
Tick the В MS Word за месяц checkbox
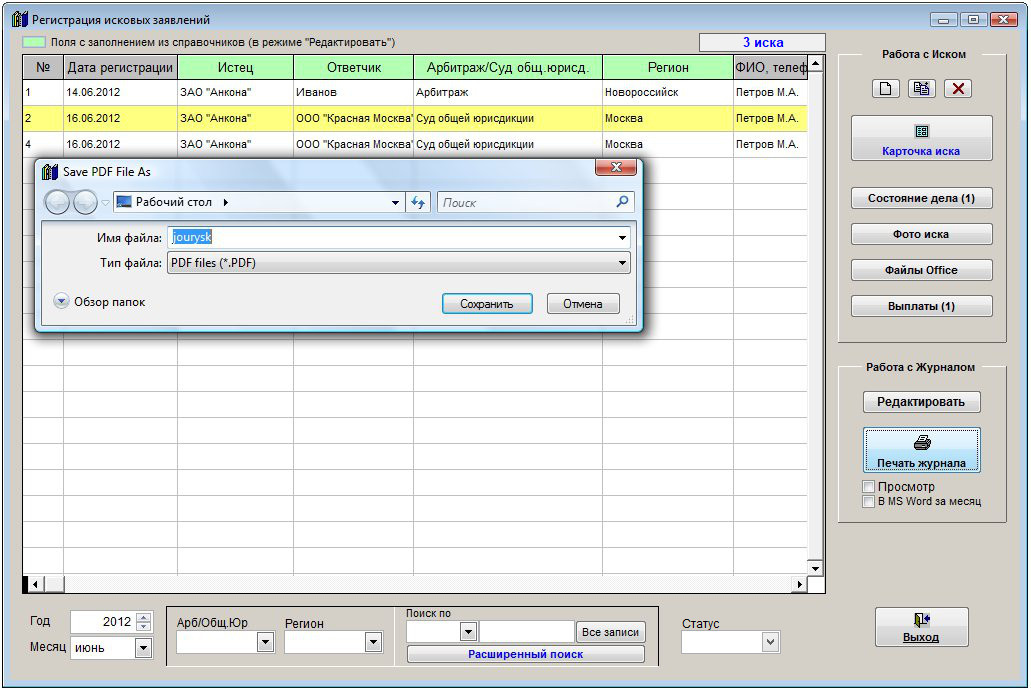(x=869, y=501)
